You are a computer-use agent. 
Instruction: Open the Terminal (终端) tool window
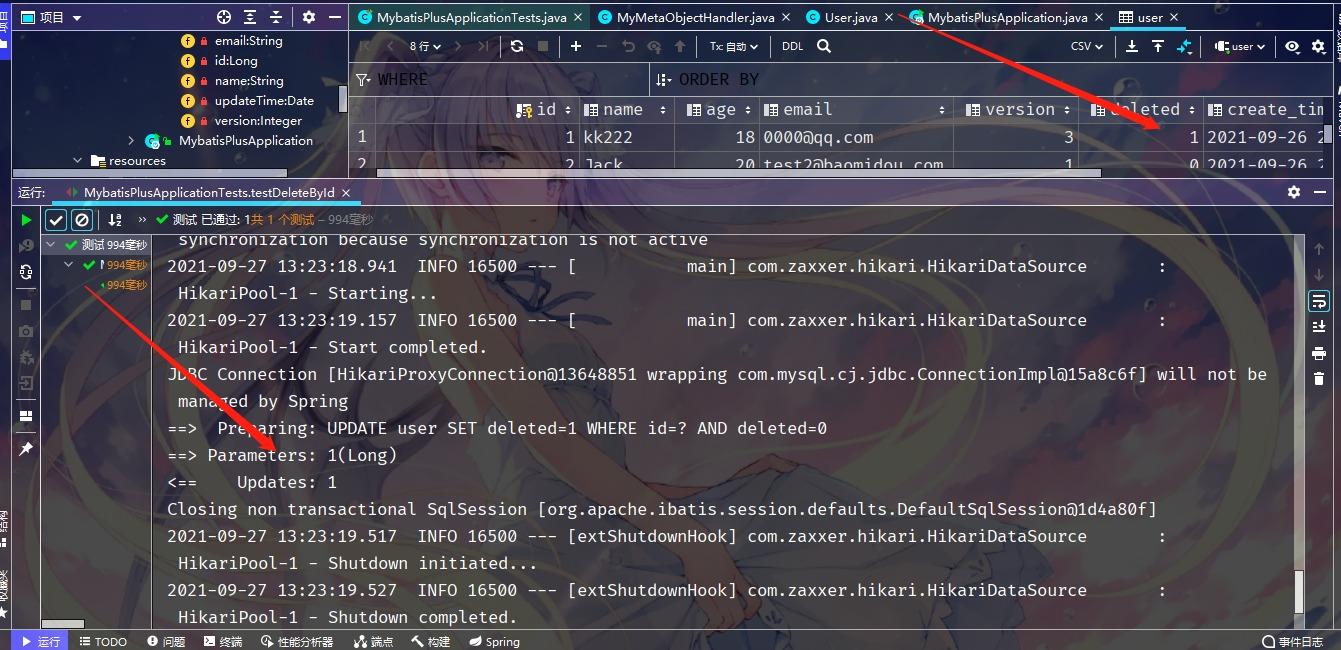pos(222,641)
